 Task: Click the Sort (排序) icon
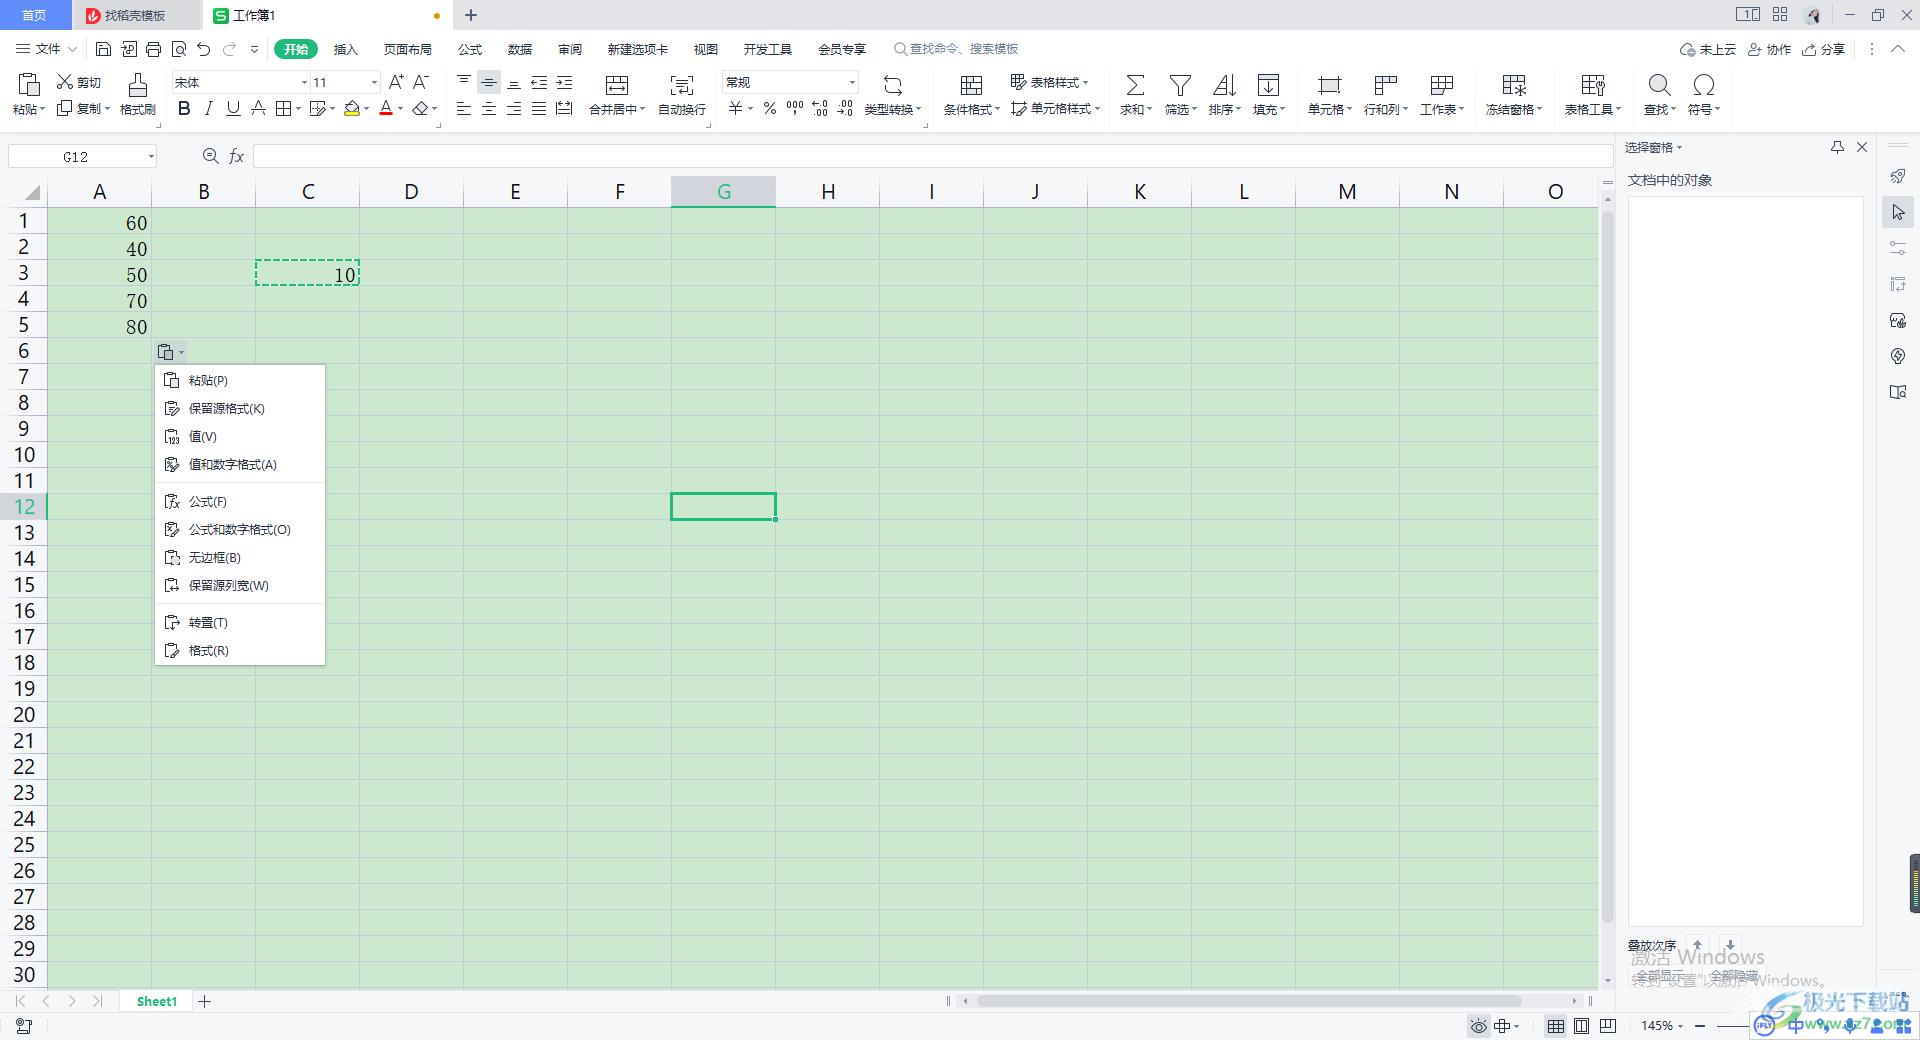pyautogui.click(x=1224, y=84)
